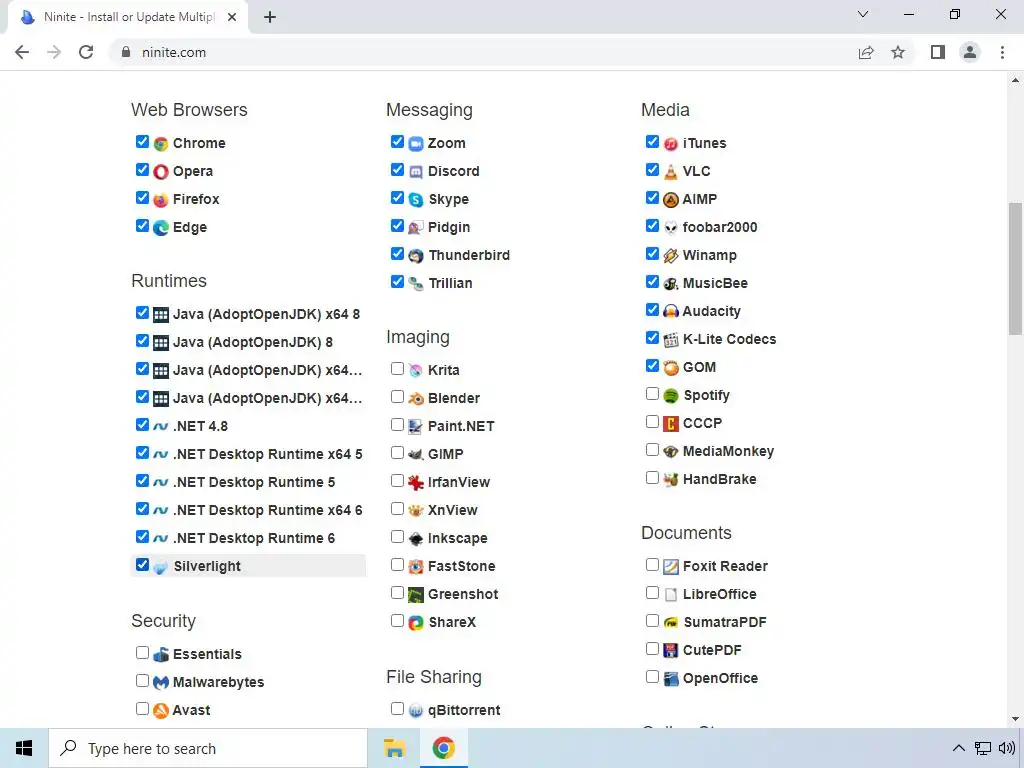Click the Audacity headphones icon
This screenshot has width=1024, height=768.
pyautogui.click(x=671, y=312)
